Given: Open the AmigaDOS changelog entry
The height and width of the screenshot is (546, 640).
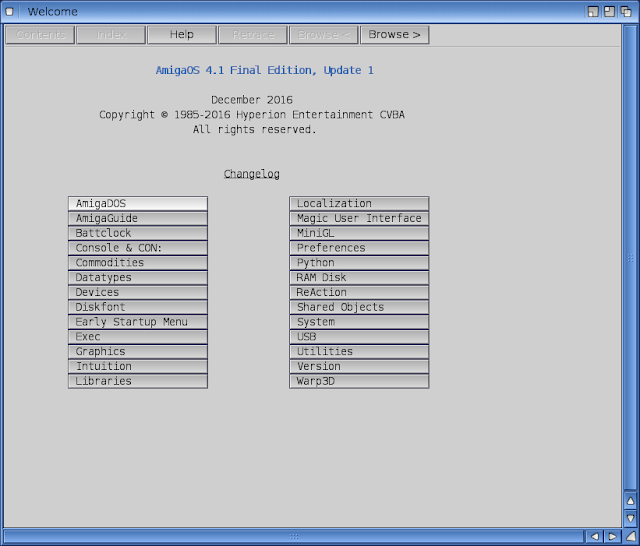Looking at the screenshot, I should 138,204.
